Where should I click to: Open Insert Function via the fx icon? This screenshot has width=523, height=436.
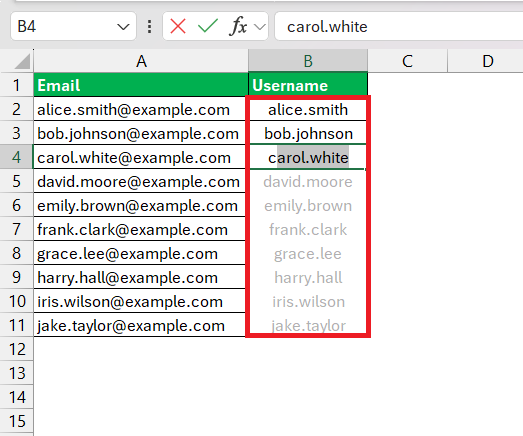(238, 26)
